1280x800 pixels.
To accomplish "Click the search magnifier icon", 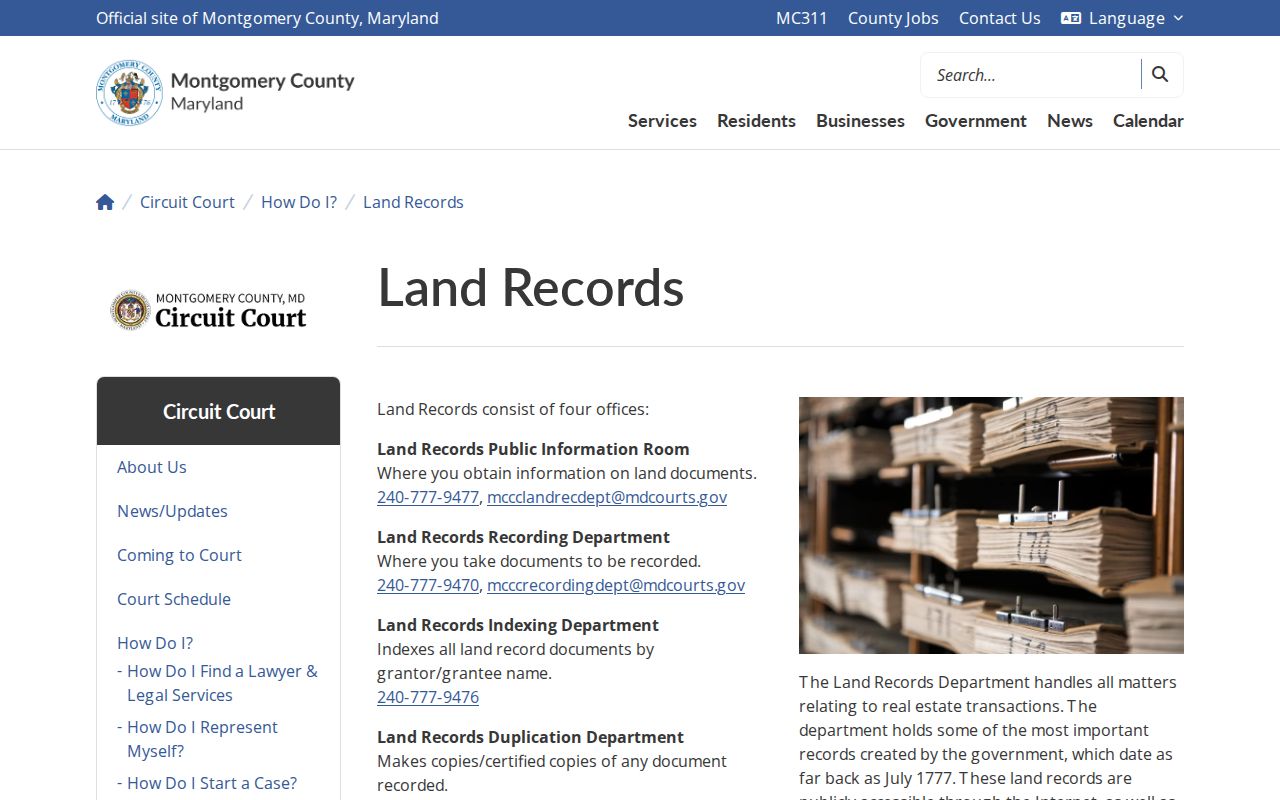I will point(1160,74).
